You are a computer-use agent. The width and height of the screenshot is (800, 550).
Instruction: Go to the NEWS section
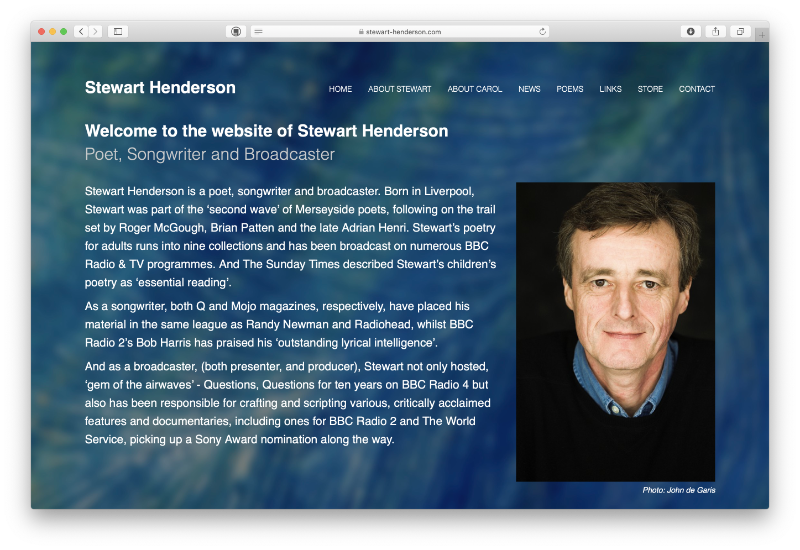click(x=529, y=89)
